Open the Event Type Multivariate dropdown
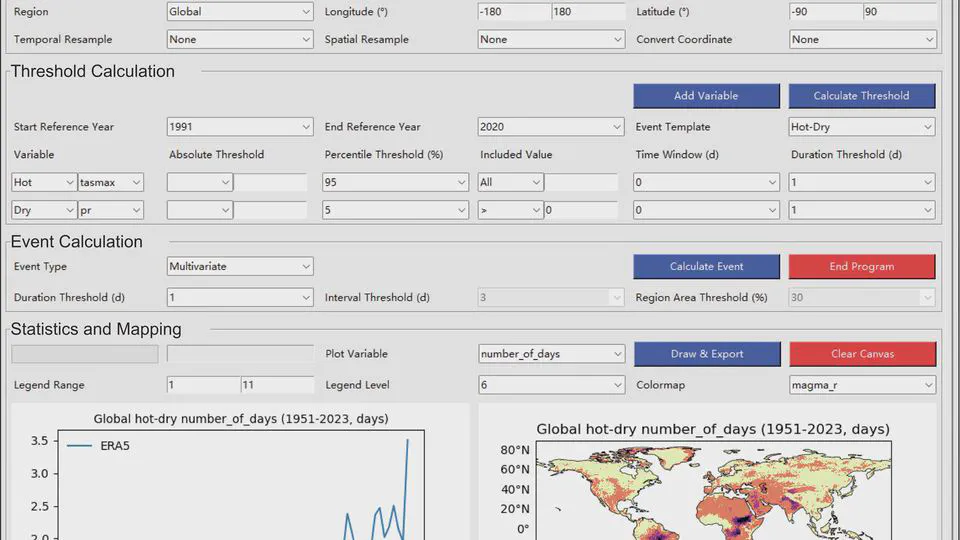 pos(240,267)
